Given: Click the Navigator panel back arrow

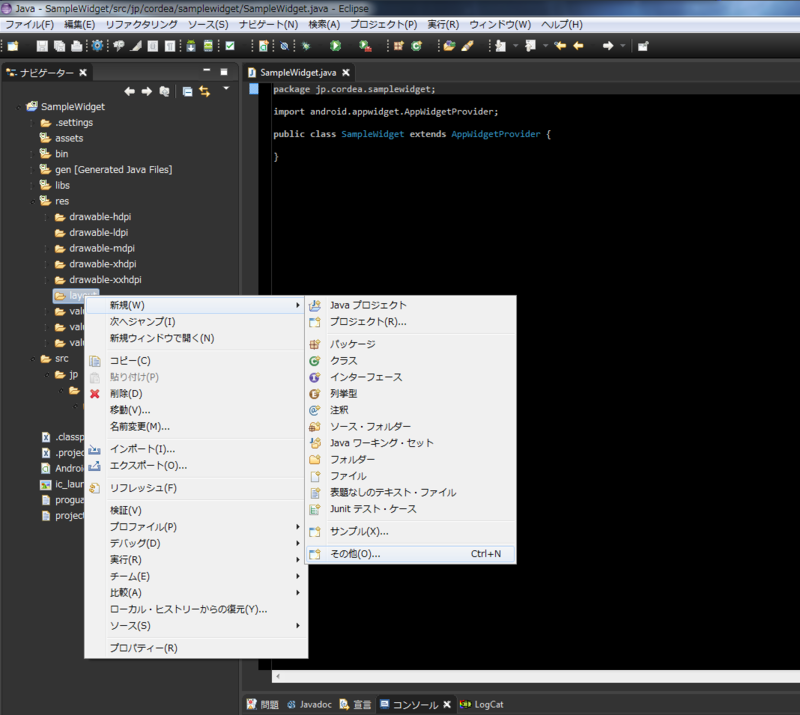Looking at the screenshot, I should coord(130,91).
